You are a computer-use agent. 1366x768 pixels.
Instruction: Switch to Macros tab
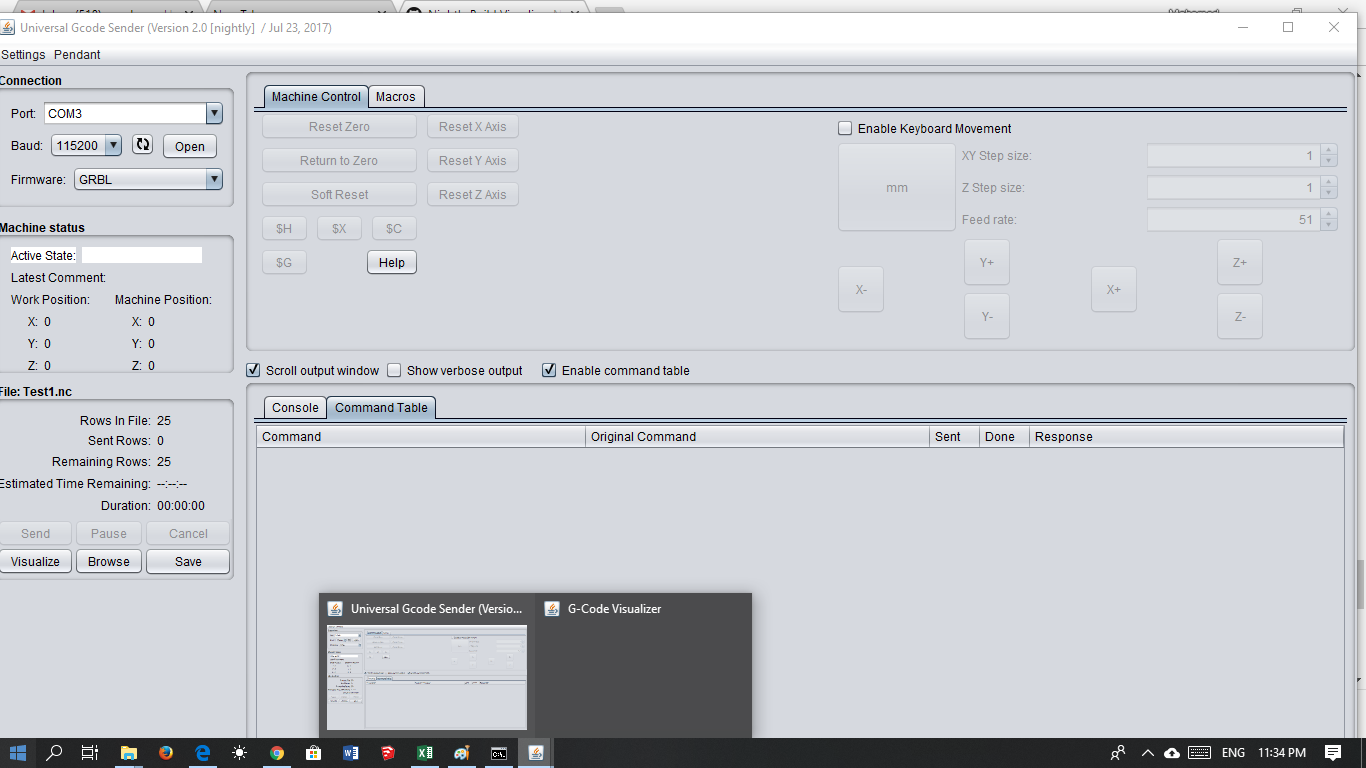point(396,96)
